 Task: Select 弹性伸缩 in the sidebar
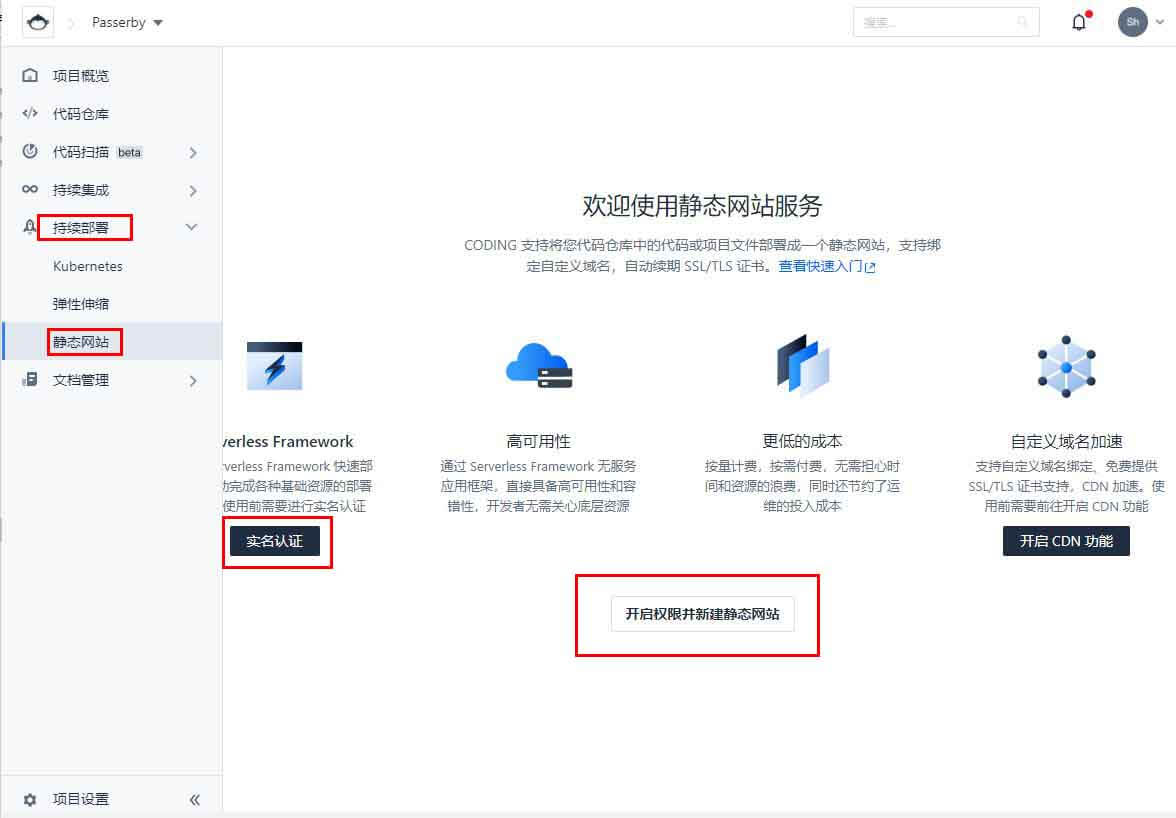click(x=81, y=304)
